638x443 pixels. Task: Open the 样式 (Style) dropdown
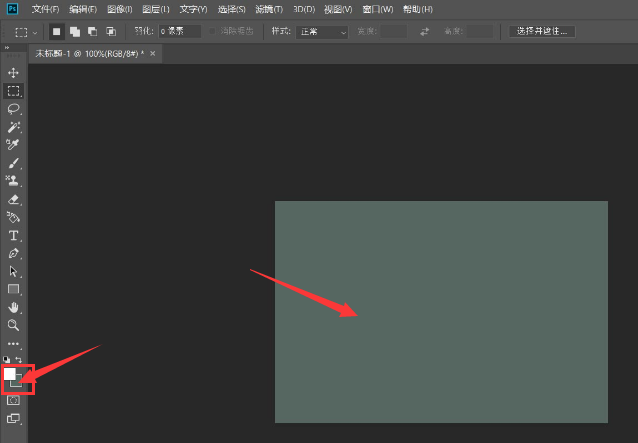(322, 32)
